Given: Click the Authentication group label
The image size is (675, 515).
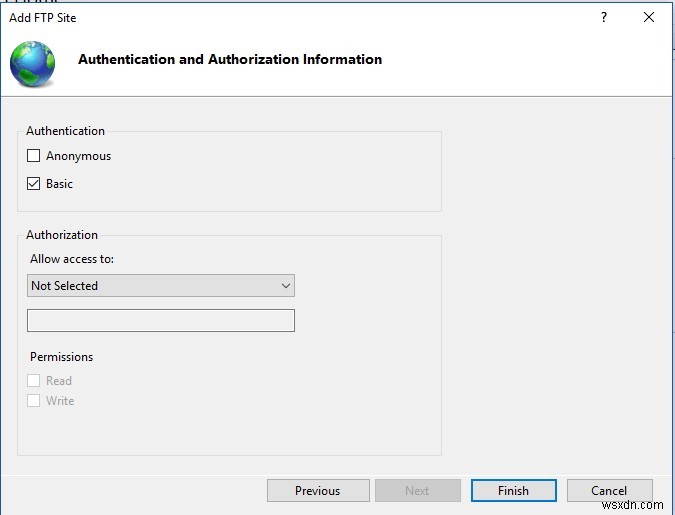Looking at the screenshot, I should tap(65, 131).
